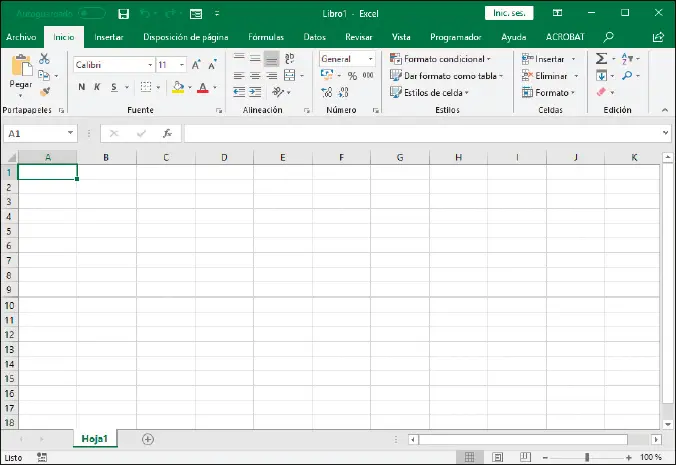Click the Cut scissors icon
Screen dimensions: 676x465
pyautogui.click(x=44, y=59)
